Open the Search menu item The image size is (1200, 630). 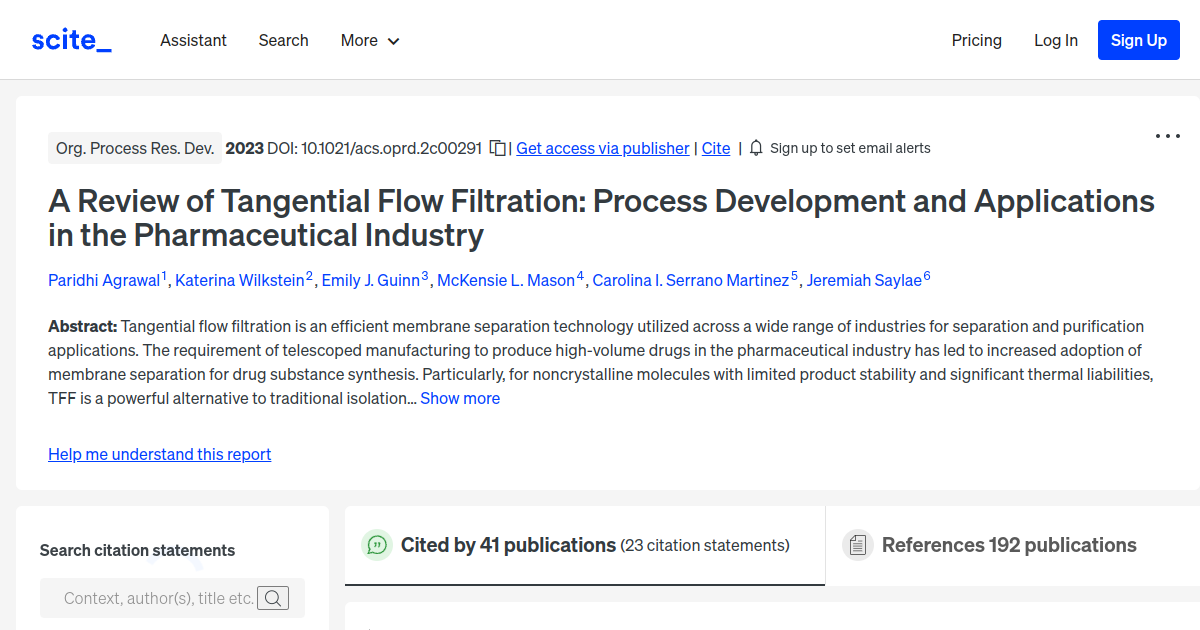coord(283,40)
